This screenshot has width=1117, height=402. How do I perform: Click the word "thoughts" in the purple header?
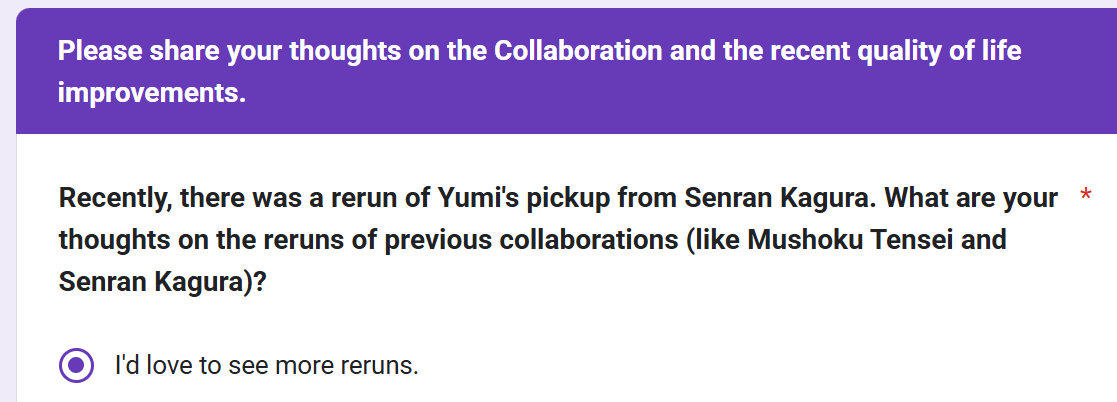tap(343, 52)
